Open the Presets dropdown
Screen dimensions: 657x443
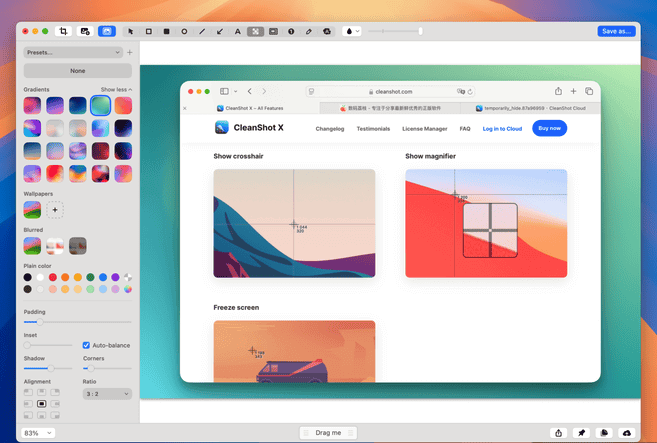(73, 52)
